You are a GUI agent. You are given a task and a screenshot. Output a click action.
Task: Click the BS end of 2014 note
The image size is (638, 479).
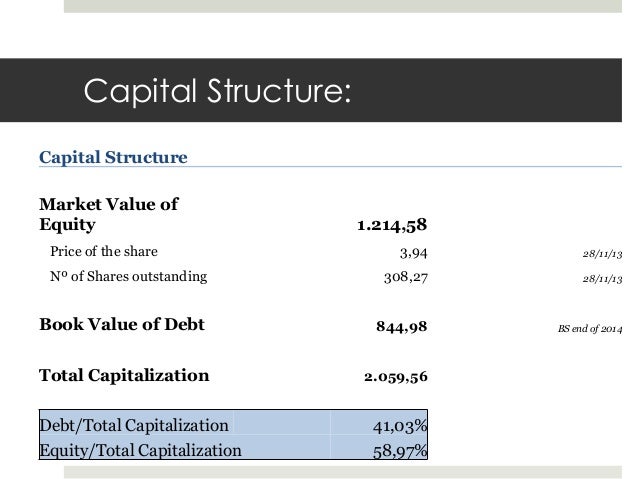pos(590,329)
